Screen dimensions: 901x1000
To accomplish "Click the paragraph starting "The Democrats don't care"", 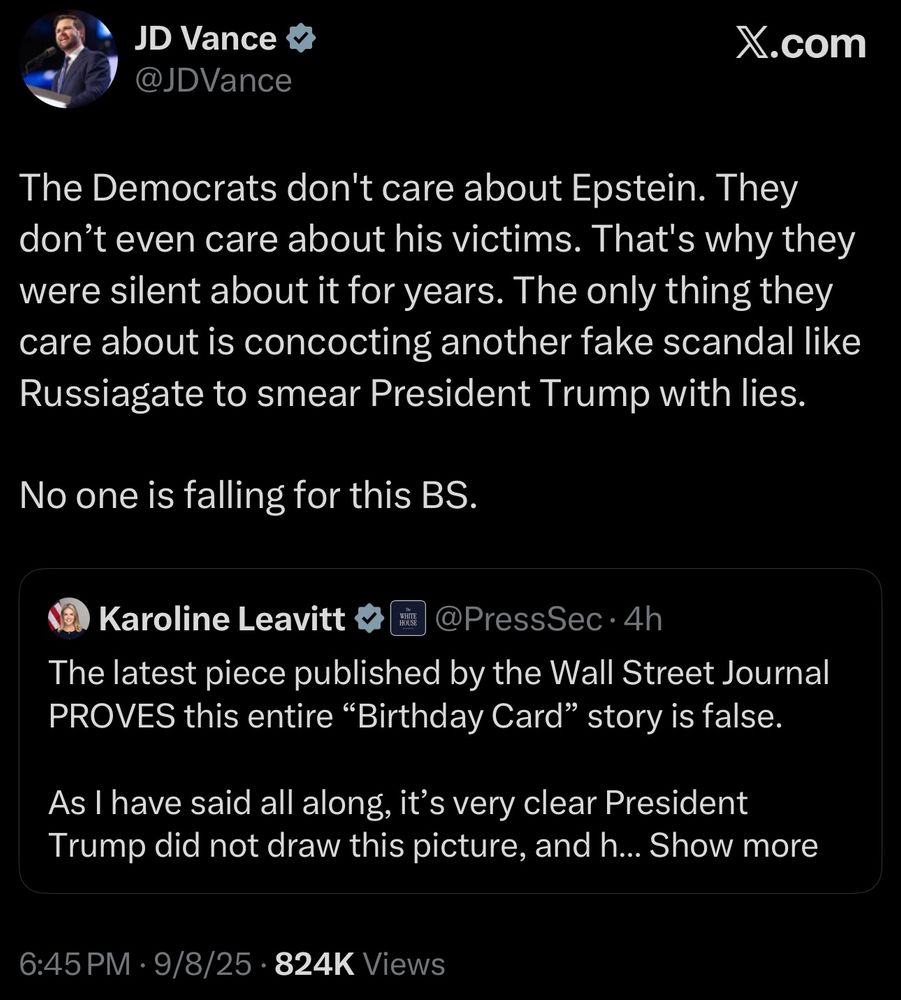I will click(440, 290).
